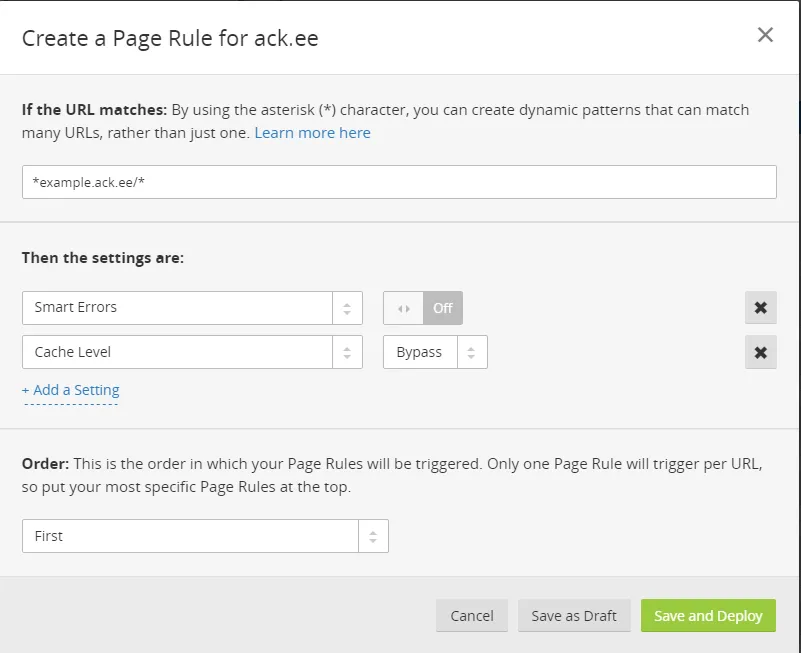Screen dimensions: 801x653
Task: Remove the Smart Errors setting row
Action: click(760, 308)
